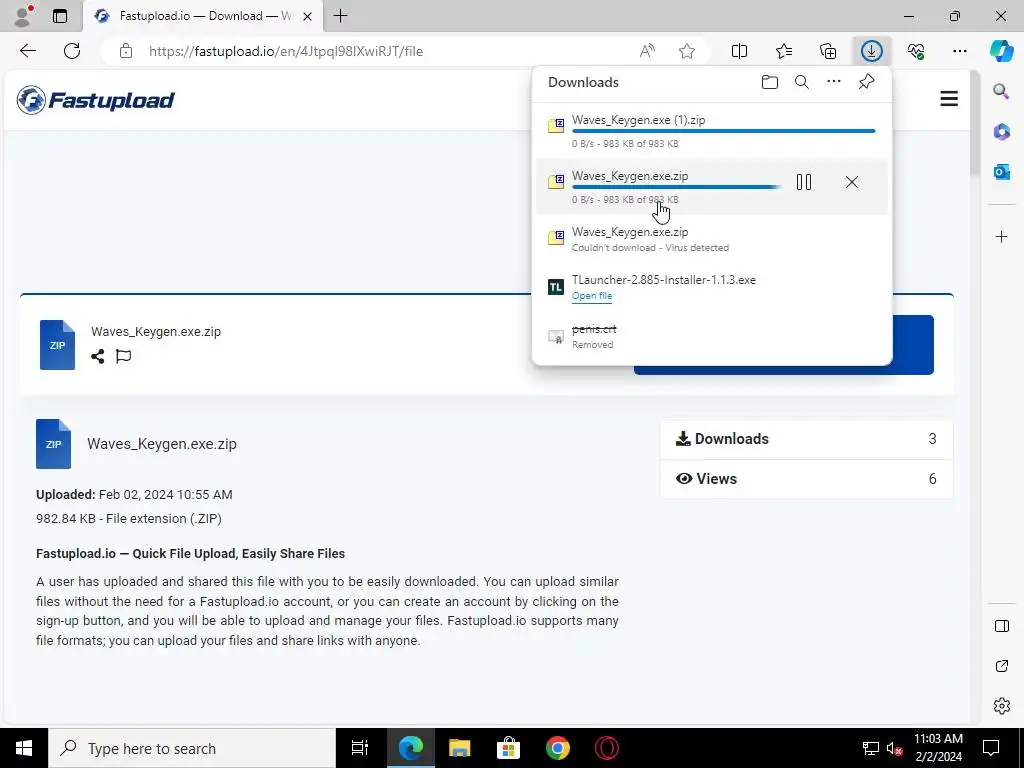The width and height of the screenshot is (1024, 768).
Task: Open Microsoft Store from taskbar
Action: coord(508,748)
